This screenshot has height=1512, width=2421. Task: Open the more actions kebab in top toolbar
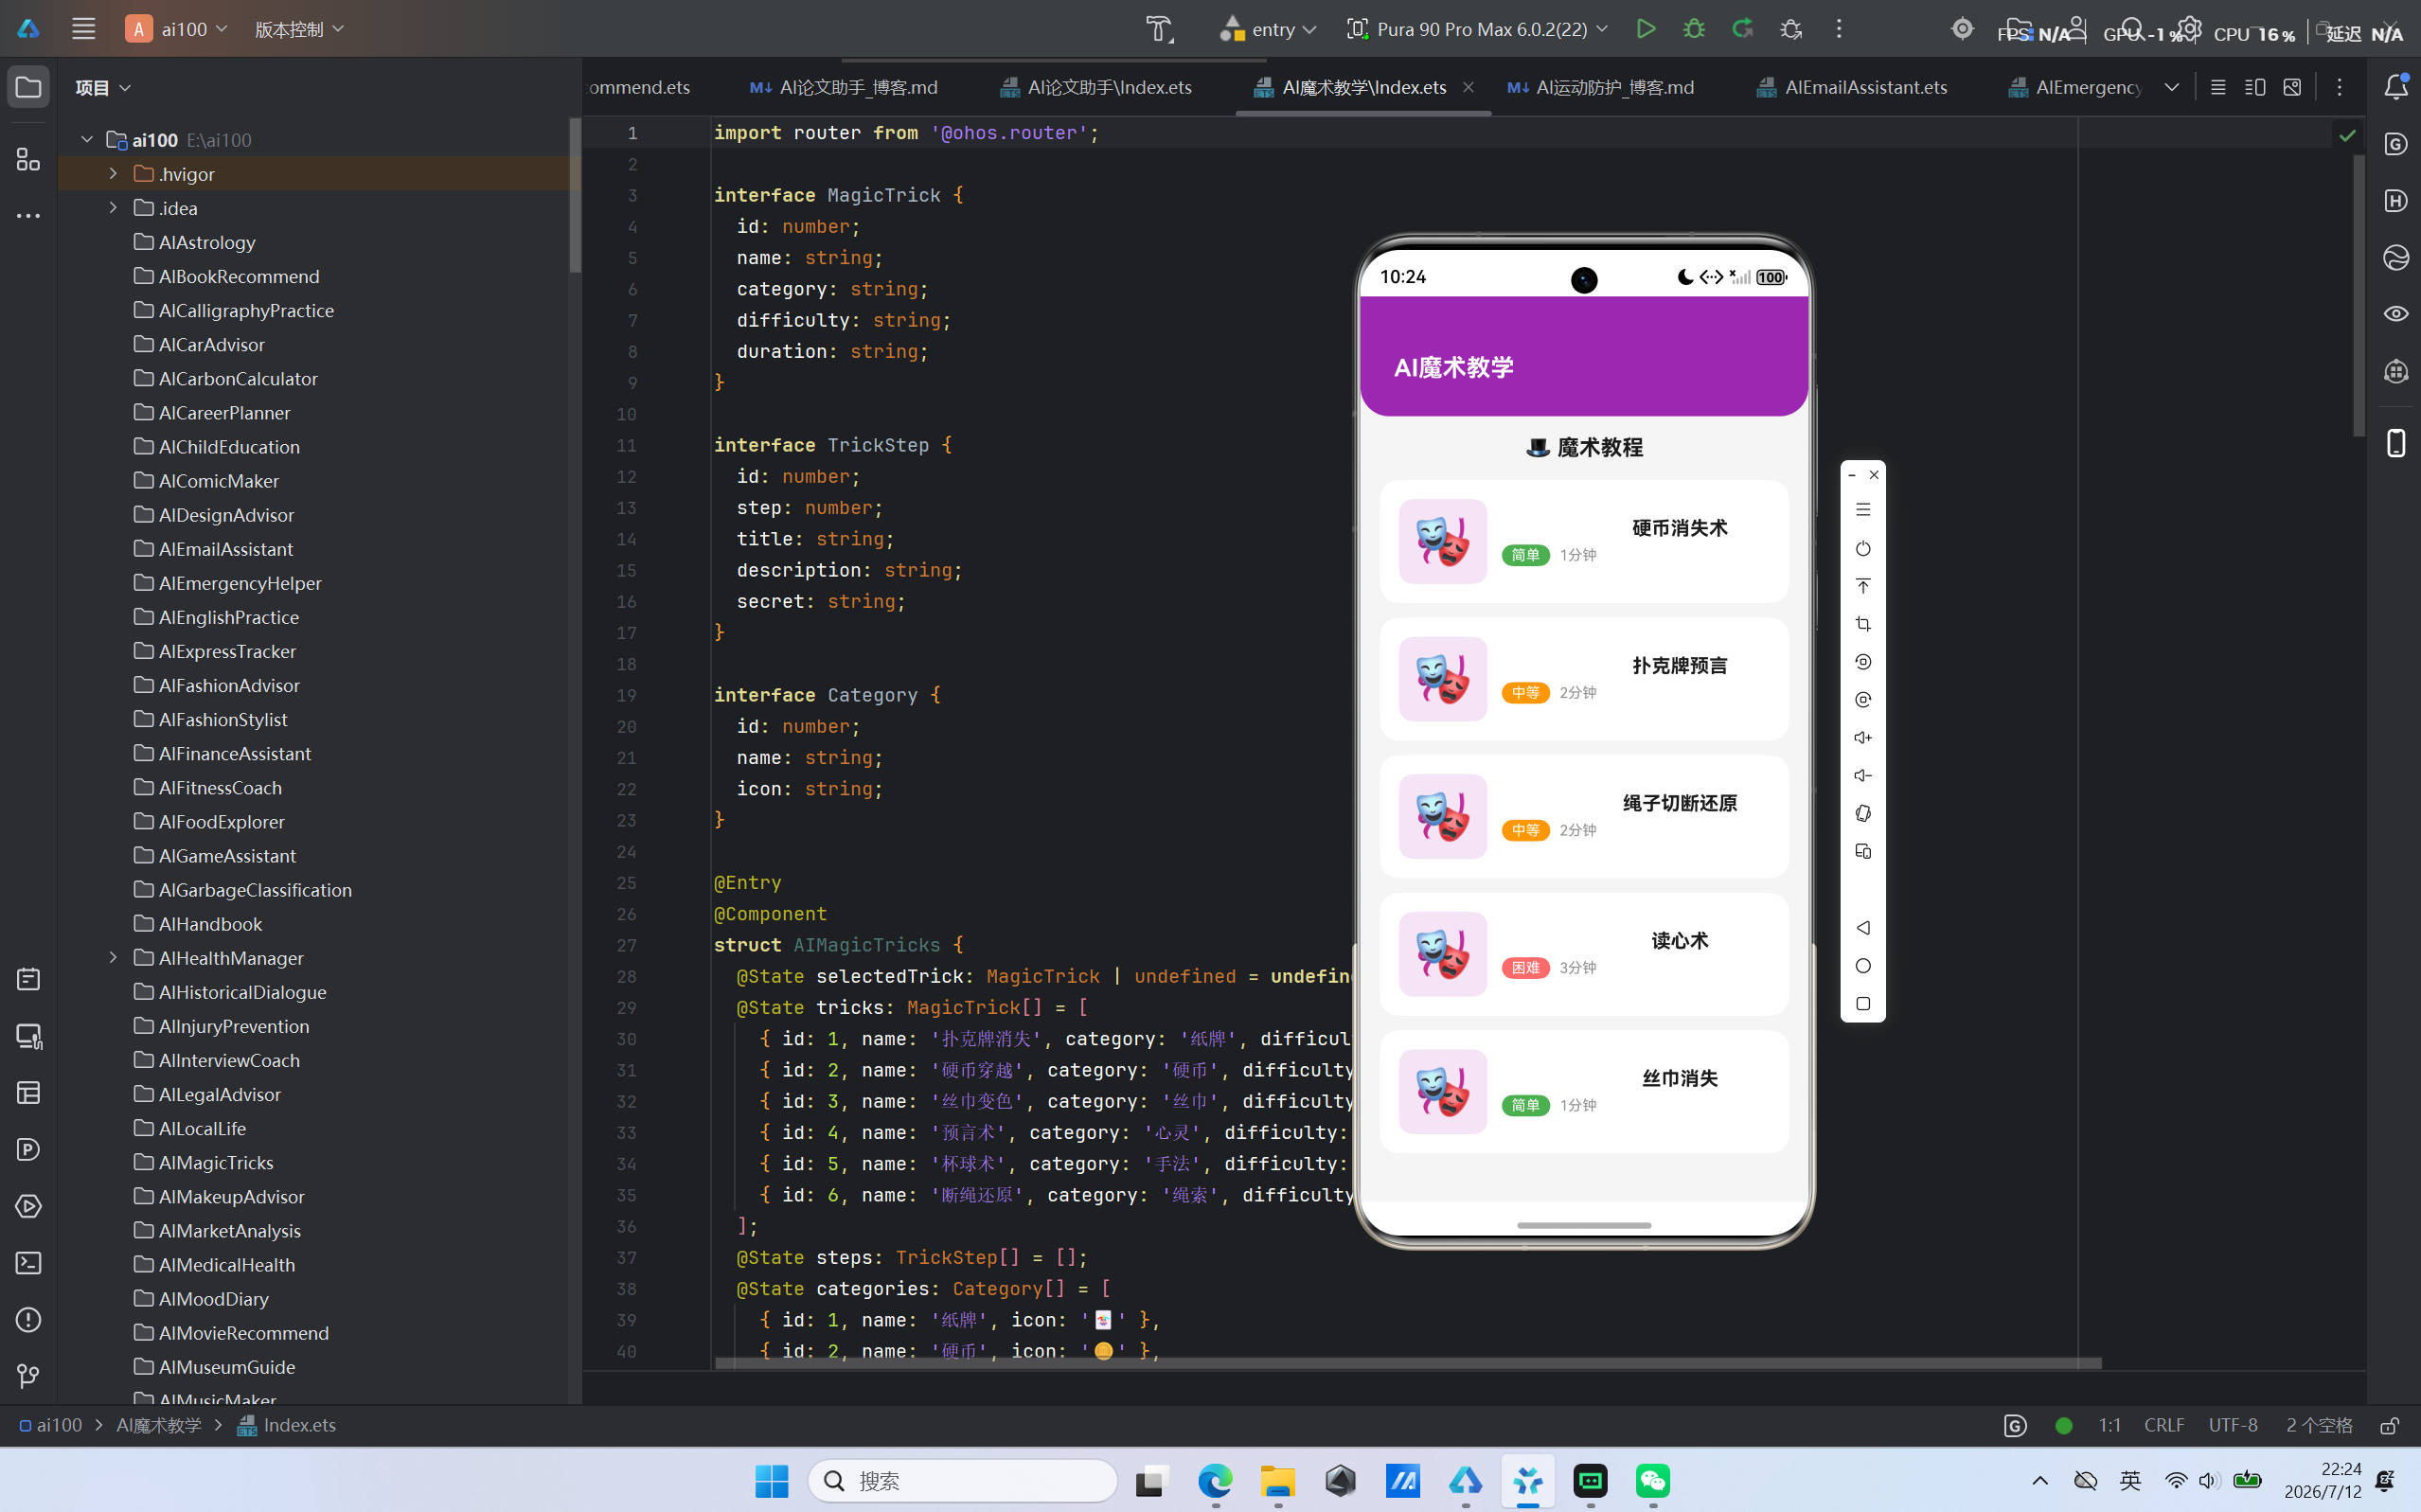pyautogui.click(x=1839, y=29)
